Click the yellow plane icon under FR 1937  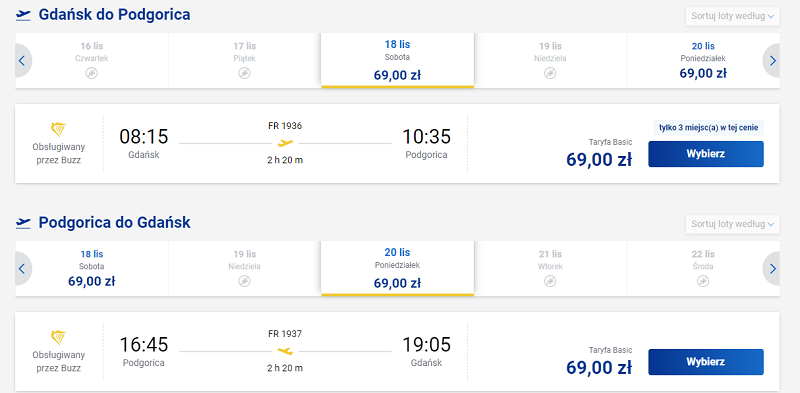(x=285, y=351)
